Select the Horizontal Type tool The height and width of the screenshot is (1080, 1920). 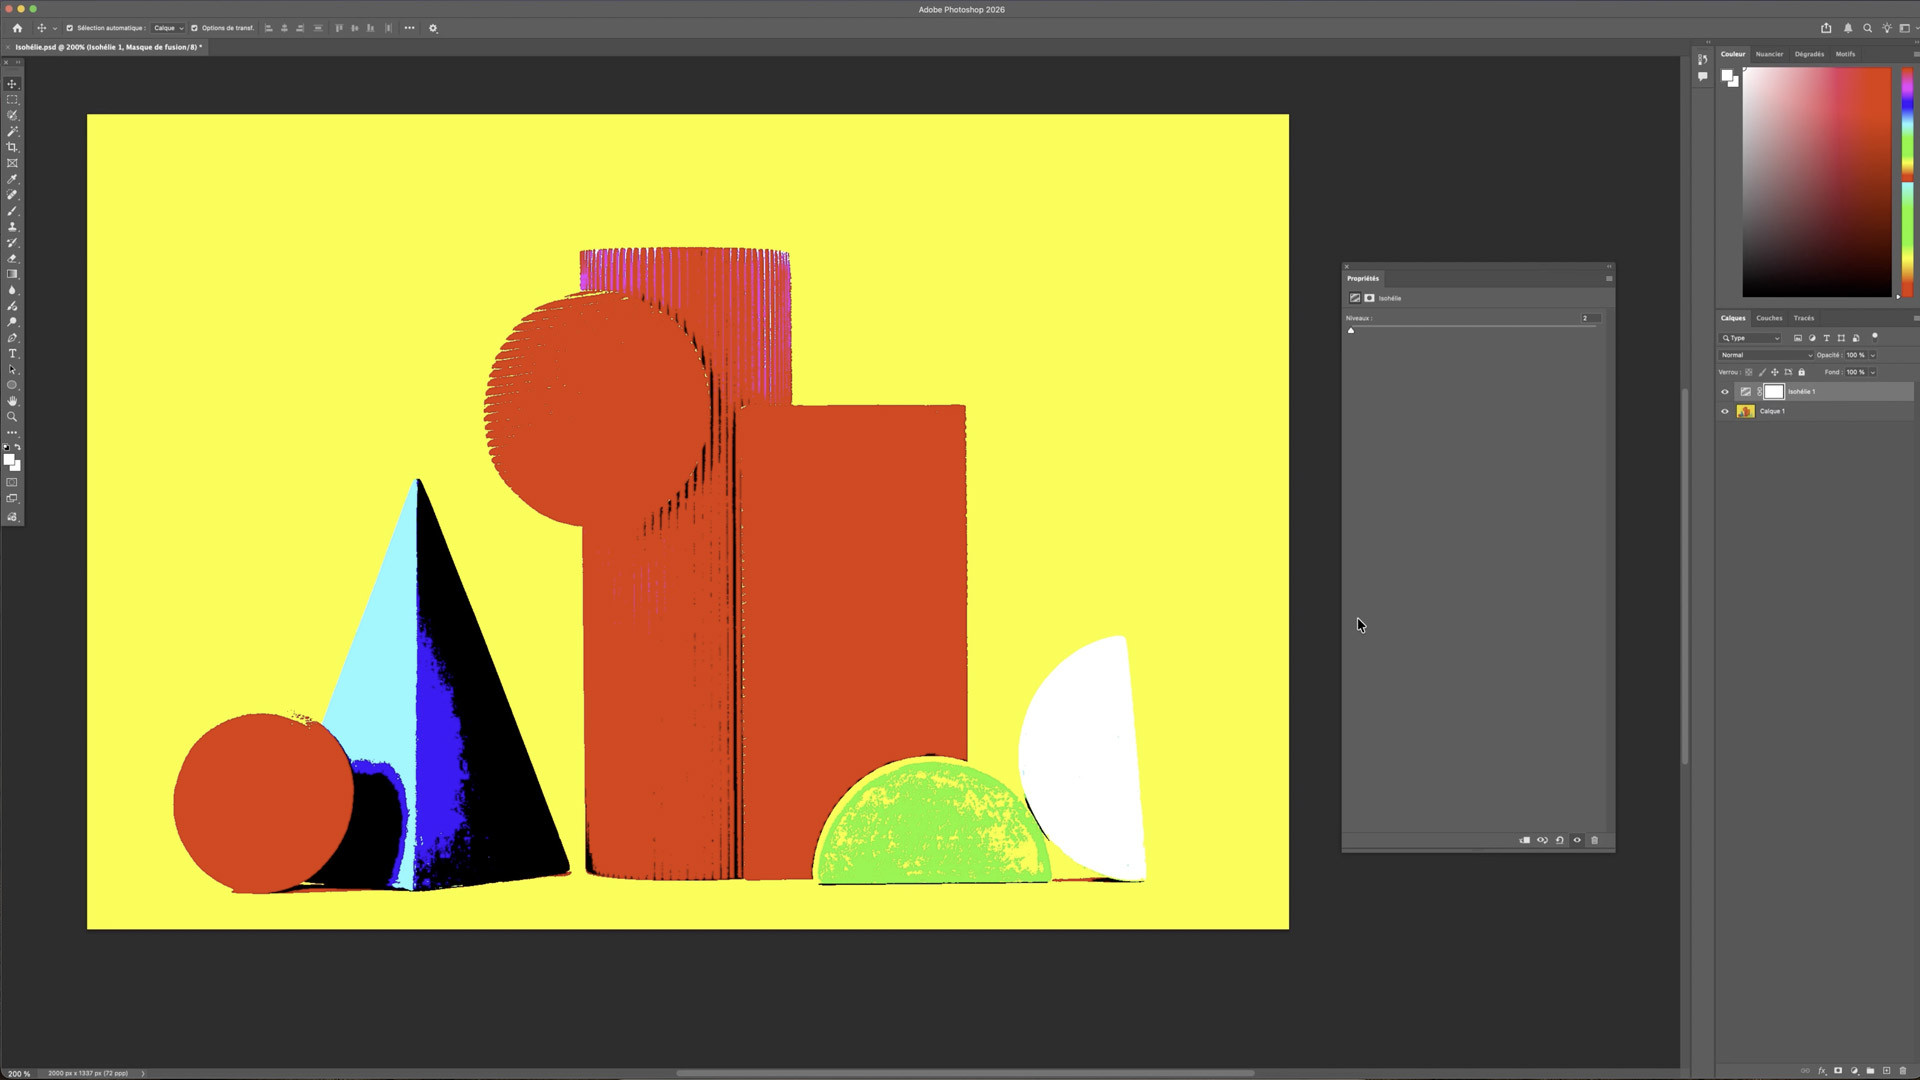pyautogui.click(x=12, y=354)
